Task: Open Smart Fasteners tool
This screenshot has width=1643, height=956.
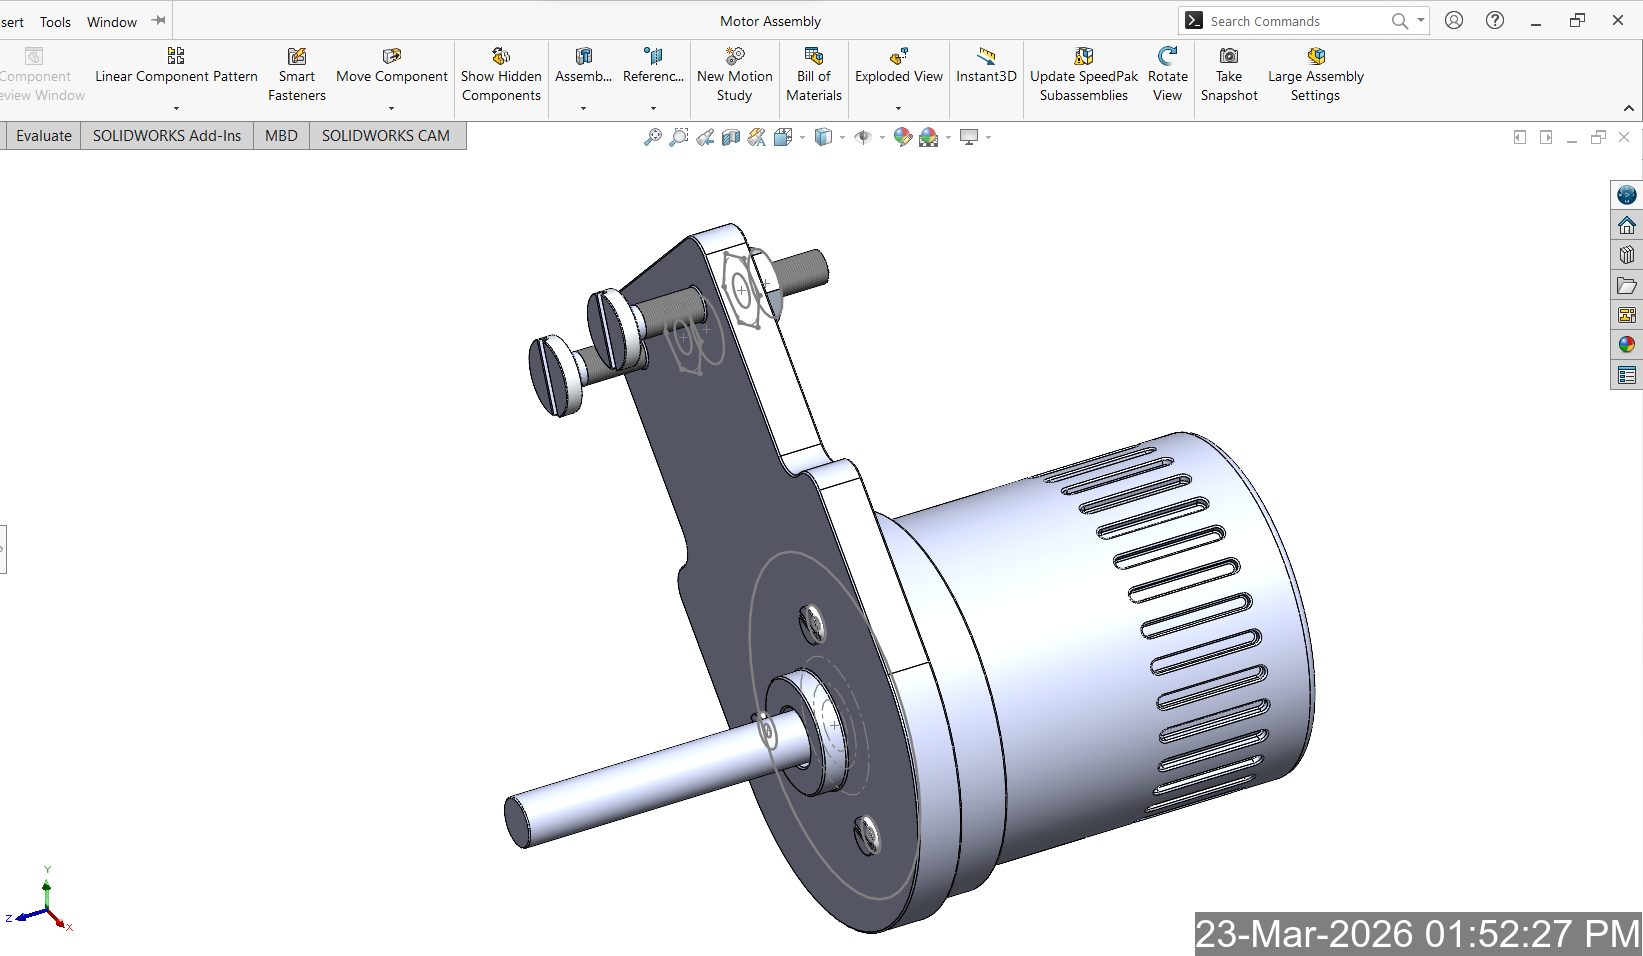Action: click(x=297, y=75)
